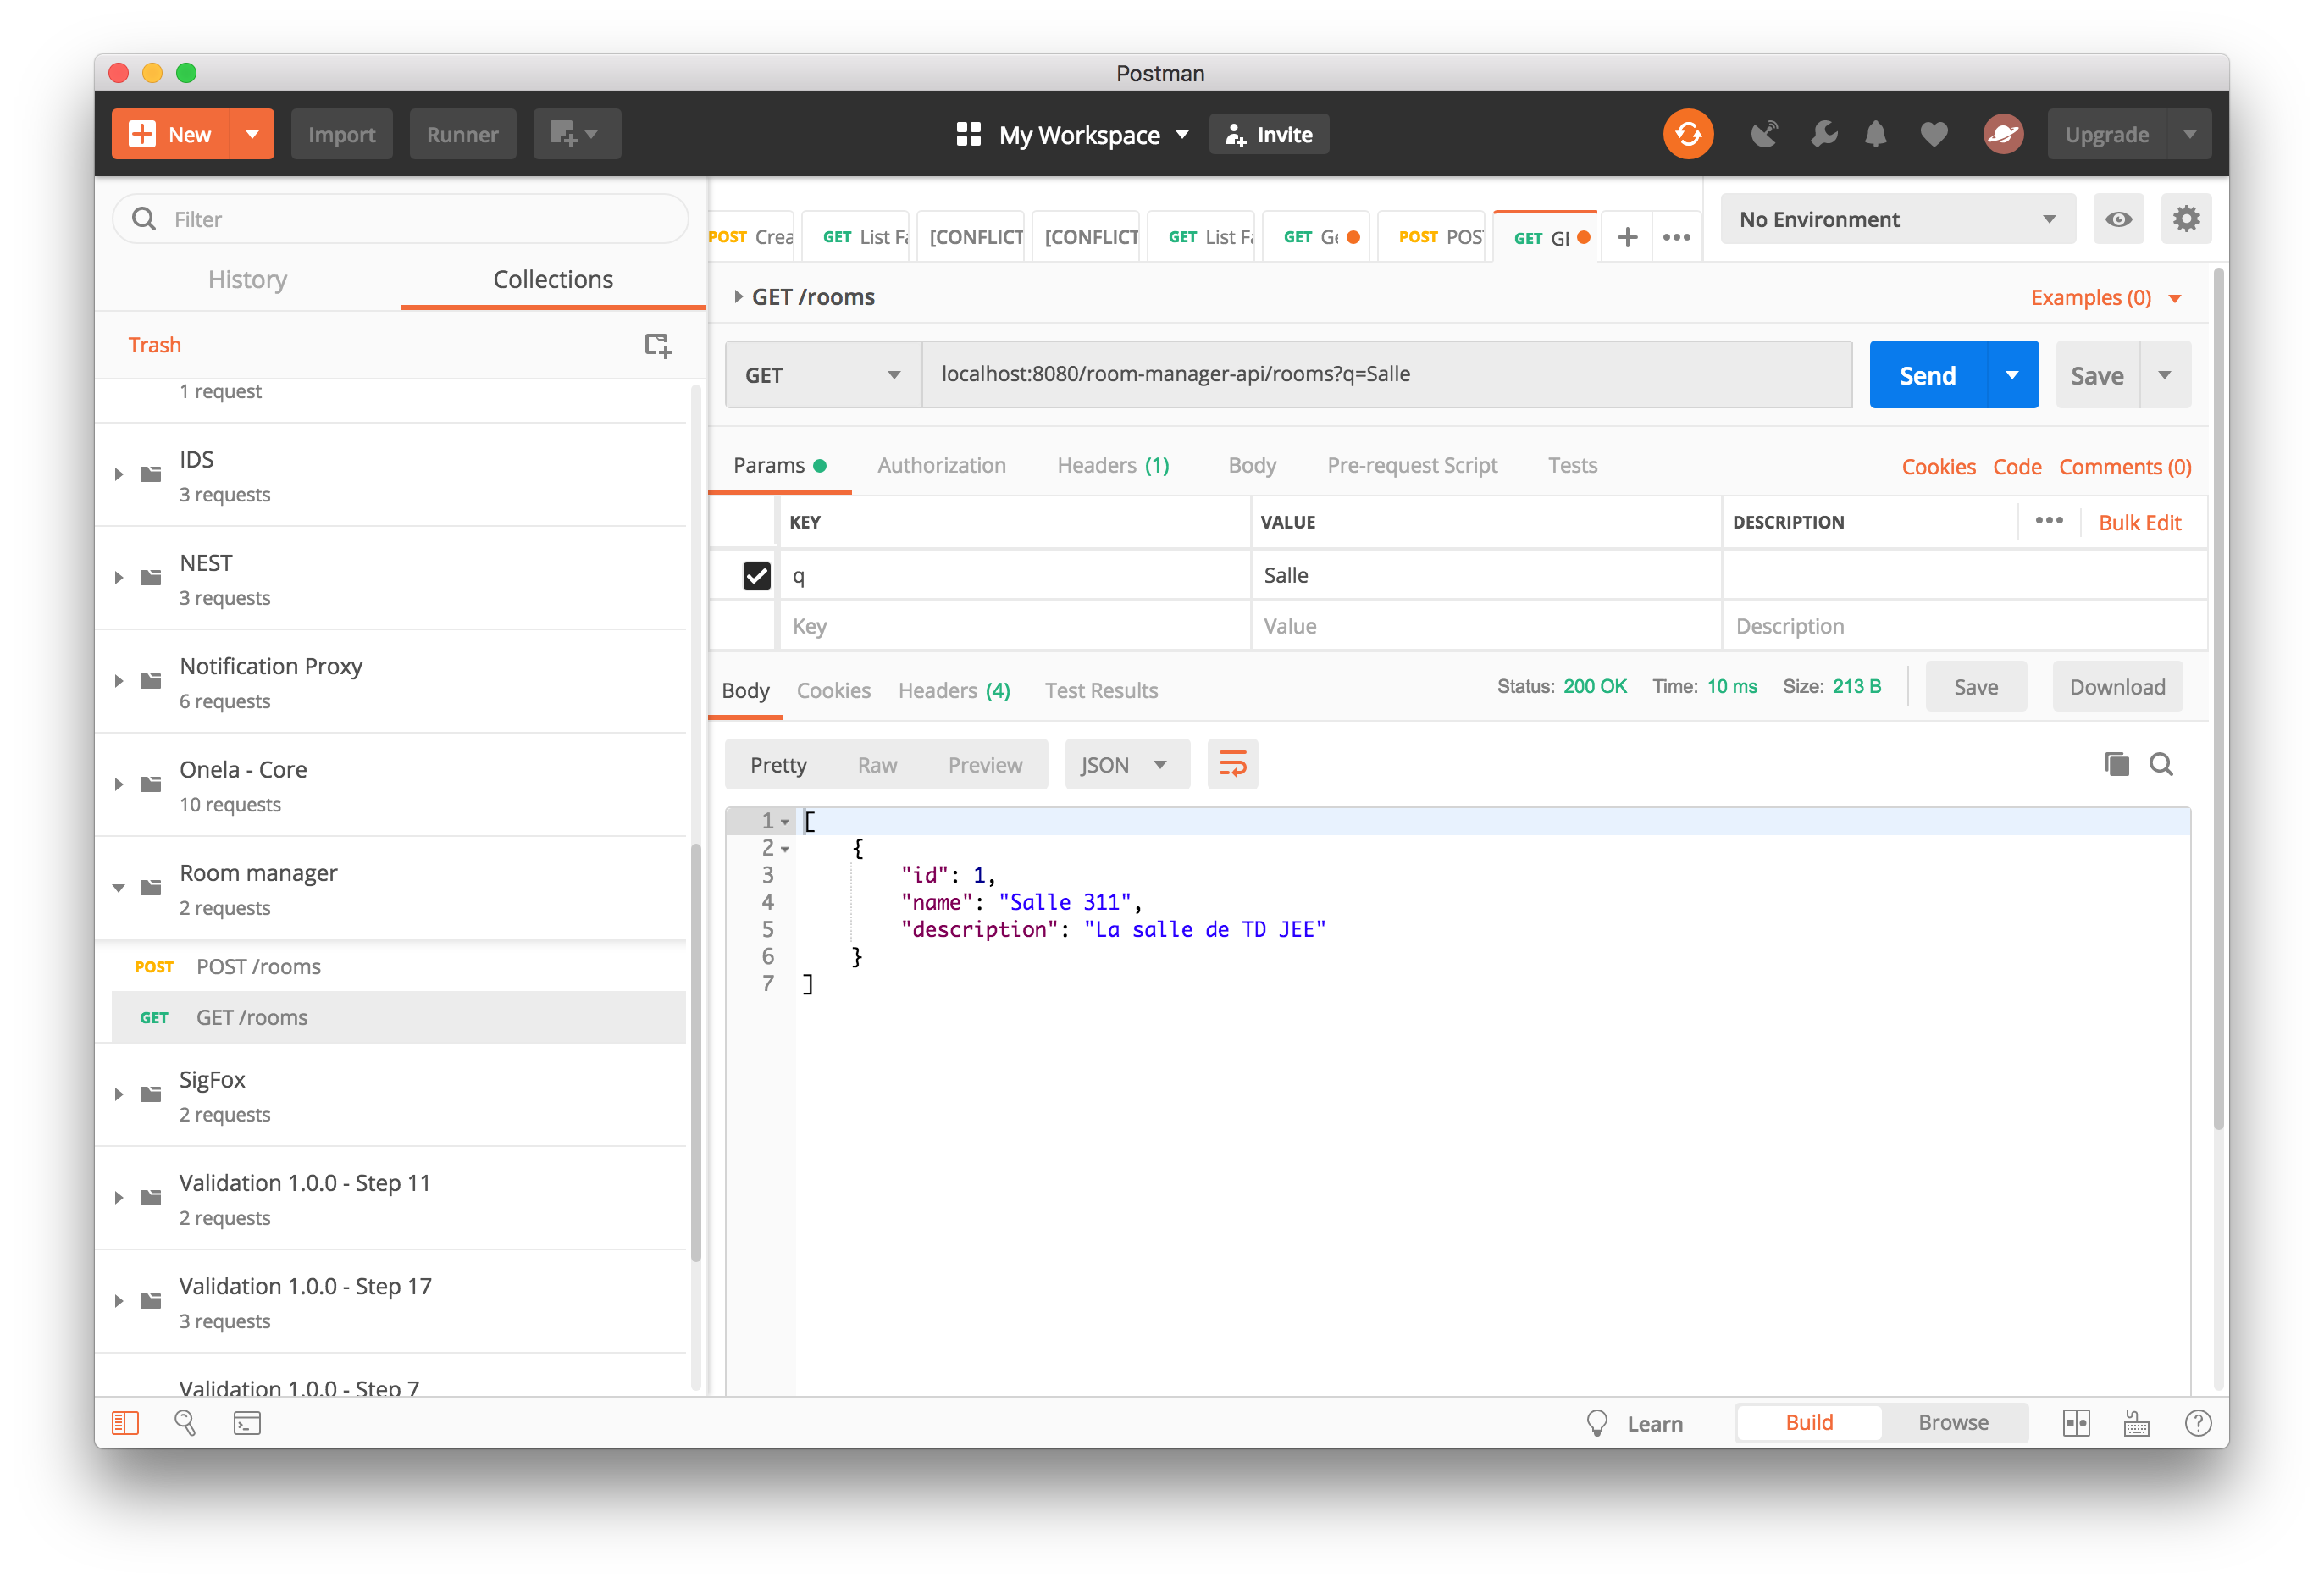Switch to Browse mode in the bottom toggle
2324x1584 pixels.
1953,1423
